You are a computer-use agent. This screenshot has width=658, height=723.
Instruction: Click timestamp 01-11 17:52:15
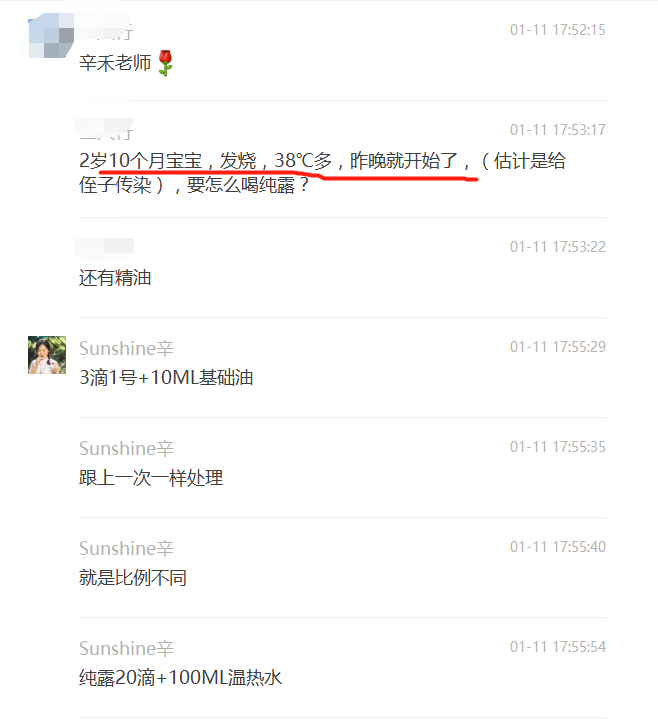point(557,30)
